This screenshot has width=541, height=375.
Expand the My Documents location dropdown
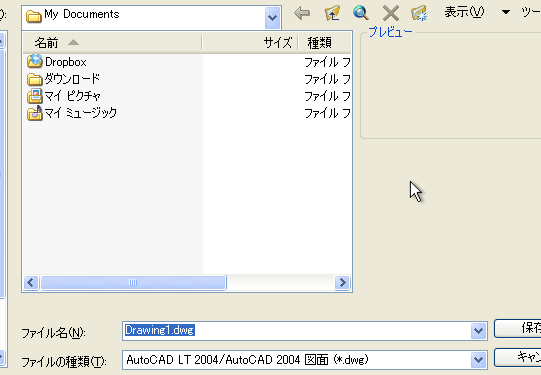(x=272, y=17)
